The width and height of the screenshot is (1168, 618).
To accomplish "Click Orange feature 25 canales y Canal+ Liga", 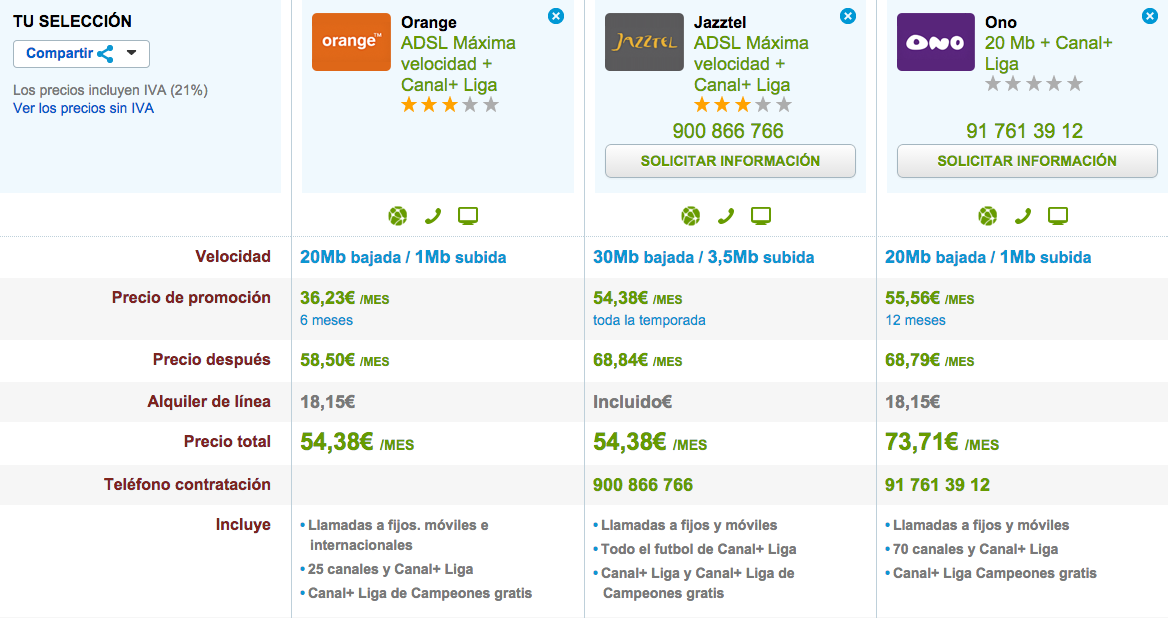I will 390,570.
